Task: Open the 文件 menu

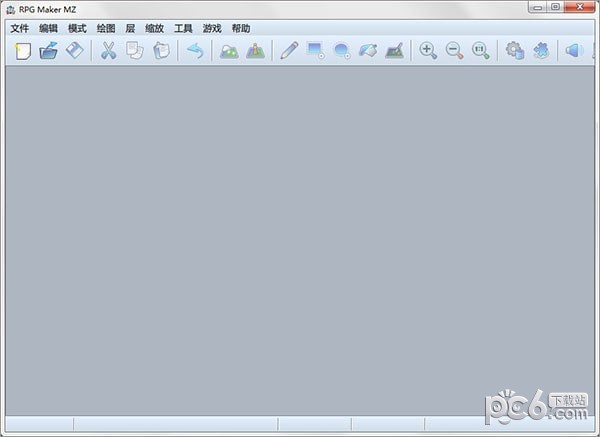Action: coord(20,28)
